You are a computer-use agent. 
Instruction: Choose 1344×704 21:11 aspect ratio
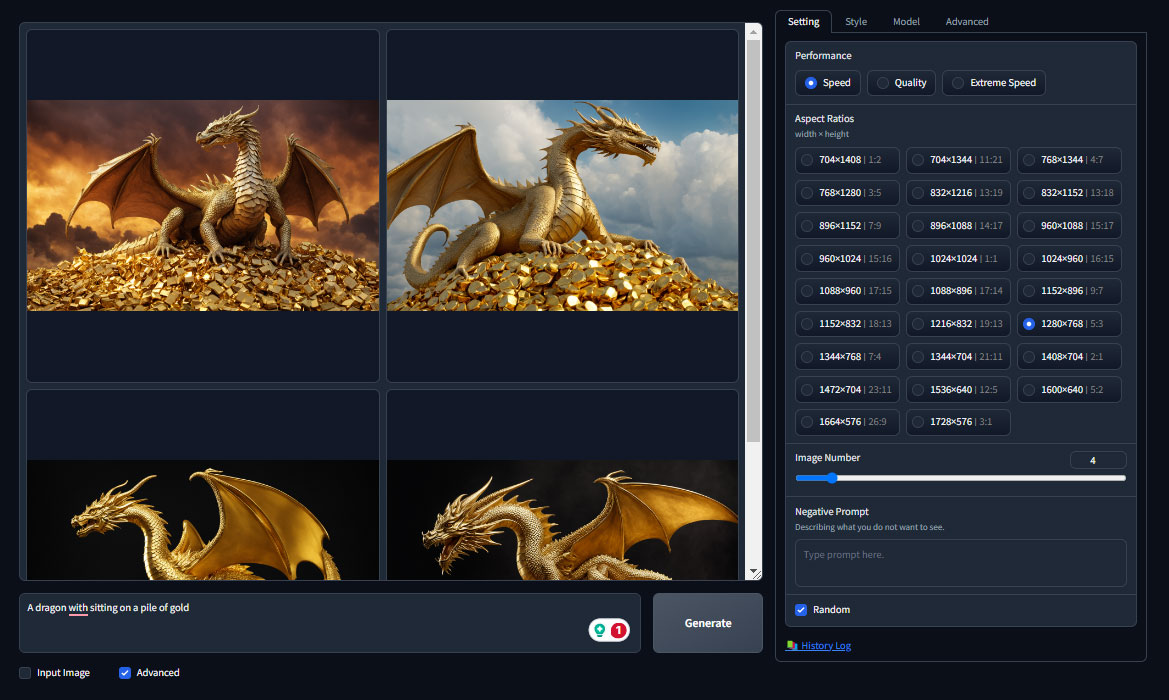coord(958,356)
